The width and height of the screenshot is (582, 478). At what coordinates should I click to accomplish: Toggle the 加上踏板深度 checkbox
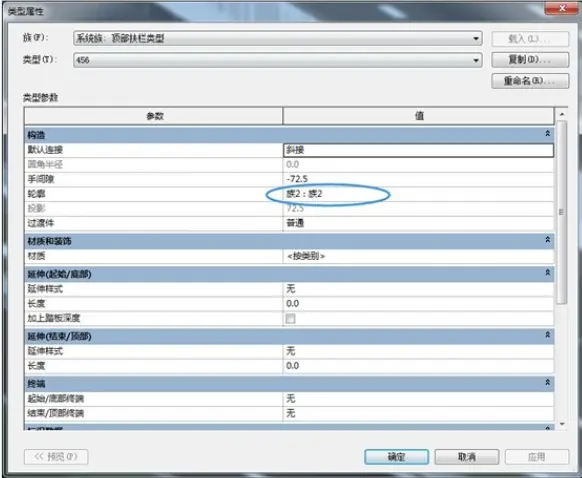pos(290,318)
